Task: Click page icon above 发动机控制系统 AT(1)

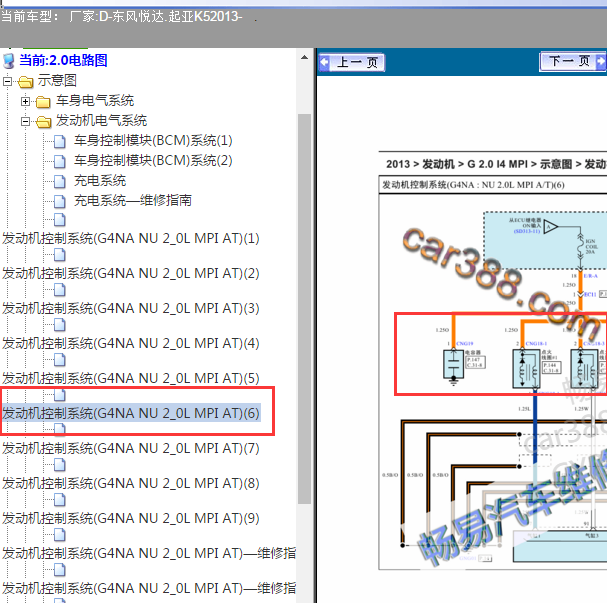Action: point(60,219)
